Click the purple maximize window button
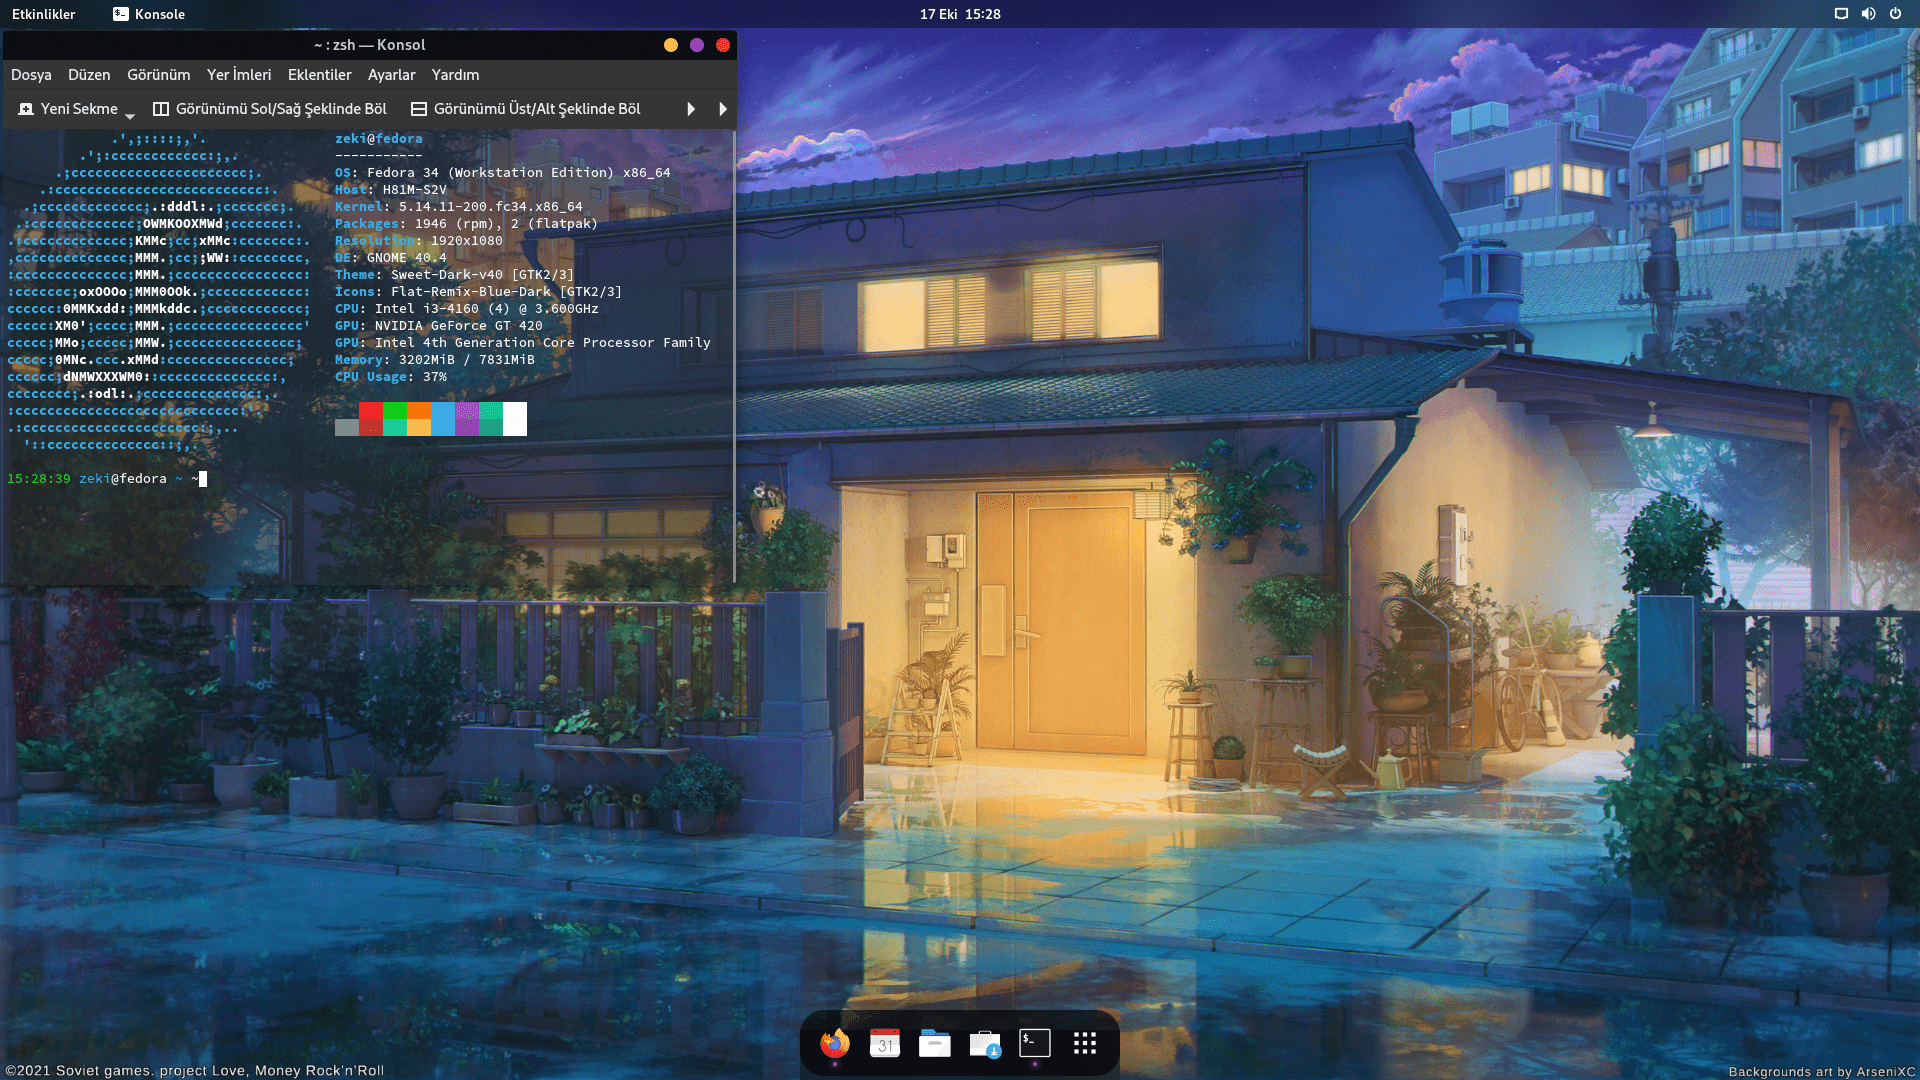 [697, 45]
